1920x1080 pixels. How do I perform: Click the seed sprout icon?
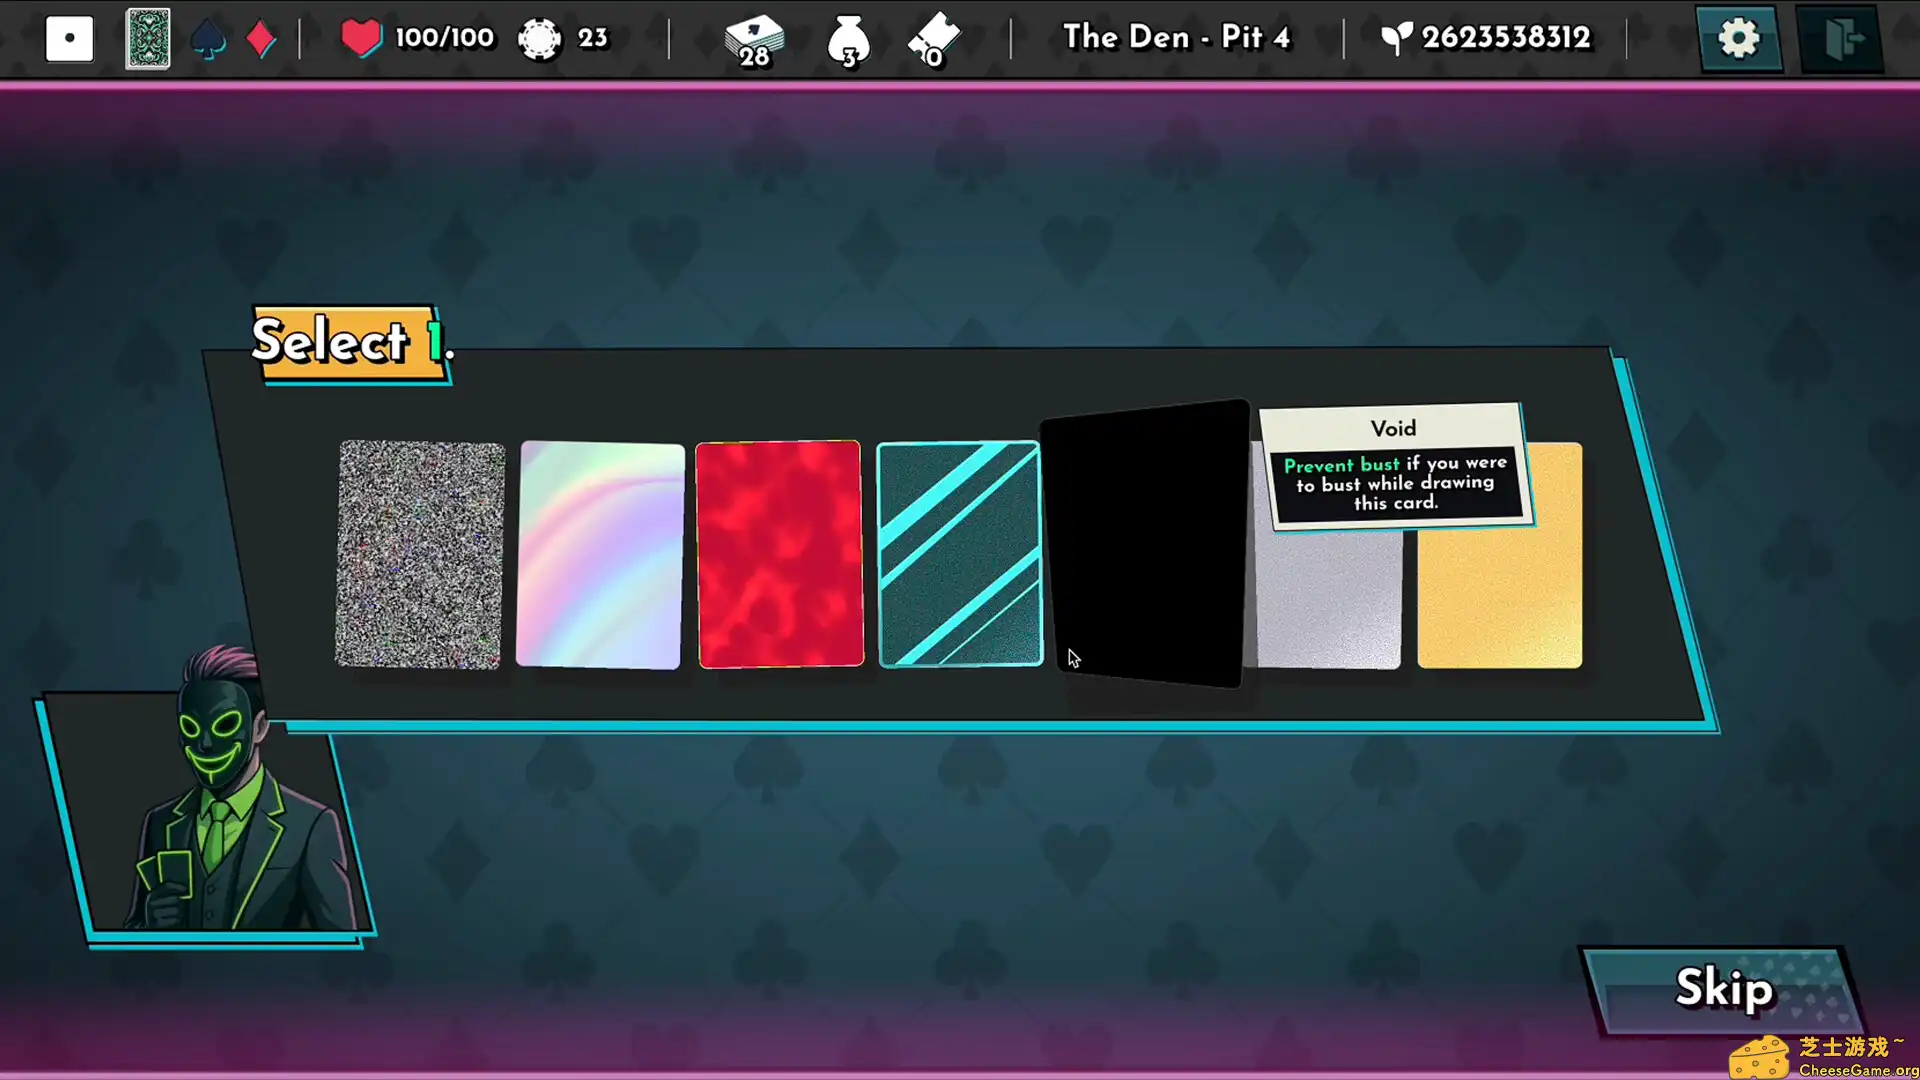(1396, 38)
